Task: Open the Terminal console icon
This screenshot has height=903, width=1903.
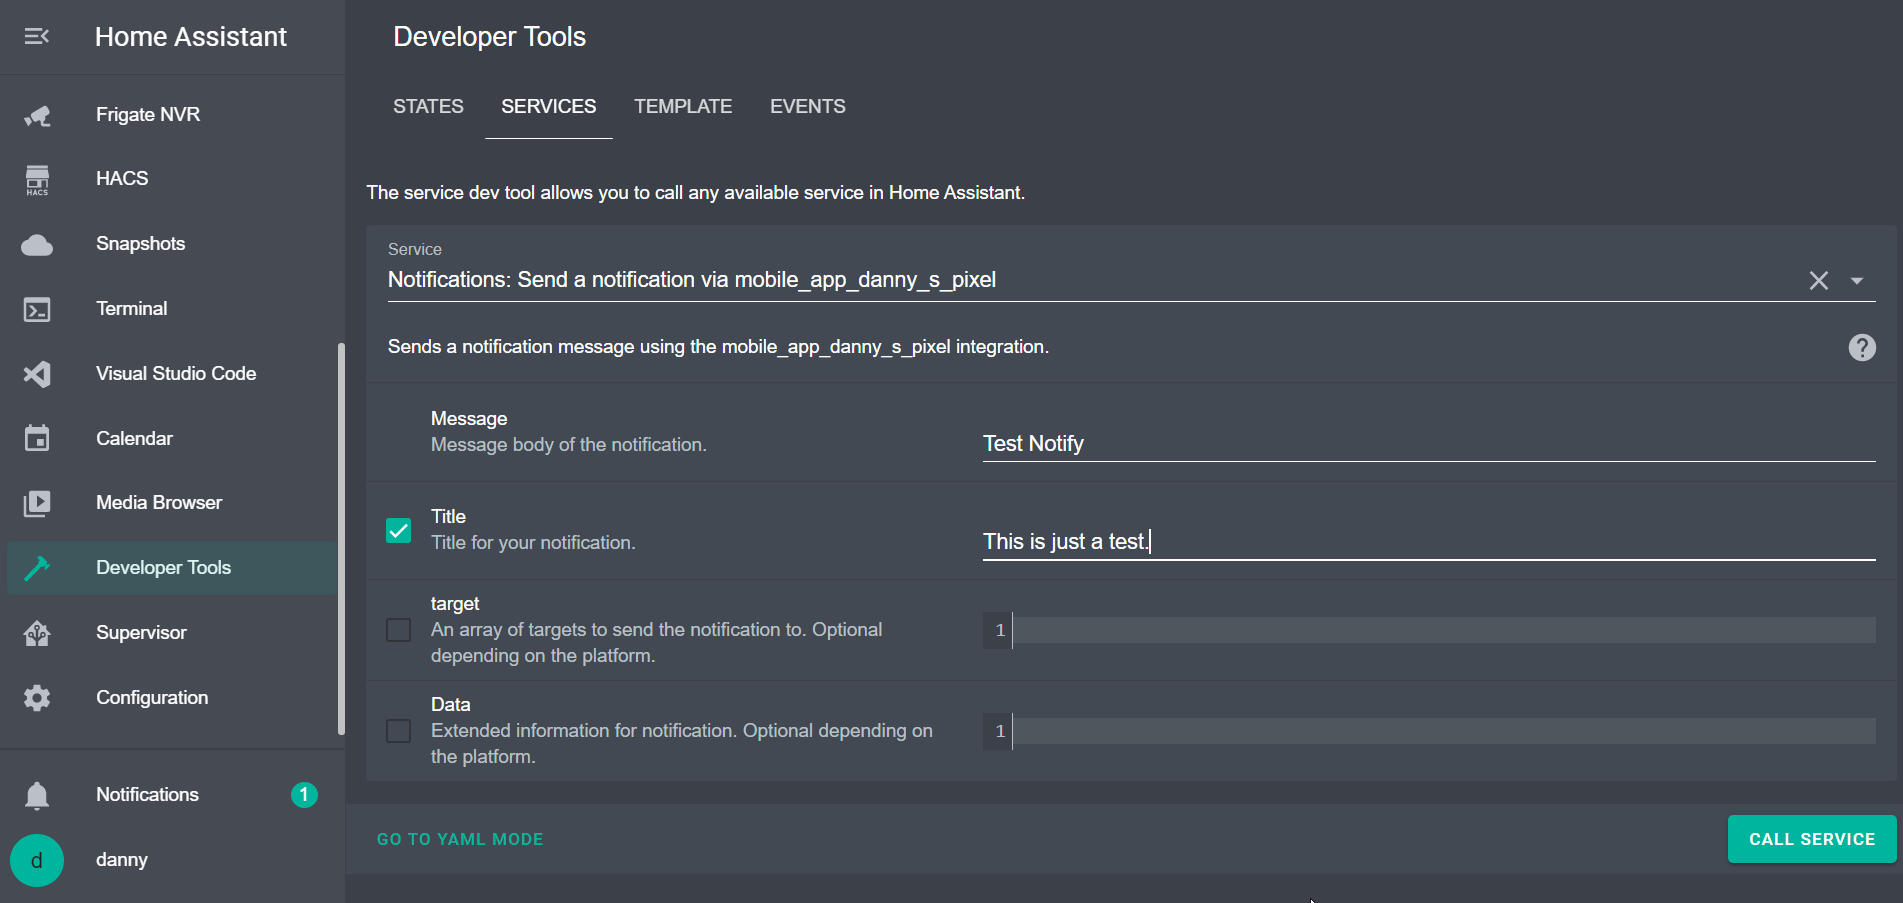Action: (x=37, y=310)
